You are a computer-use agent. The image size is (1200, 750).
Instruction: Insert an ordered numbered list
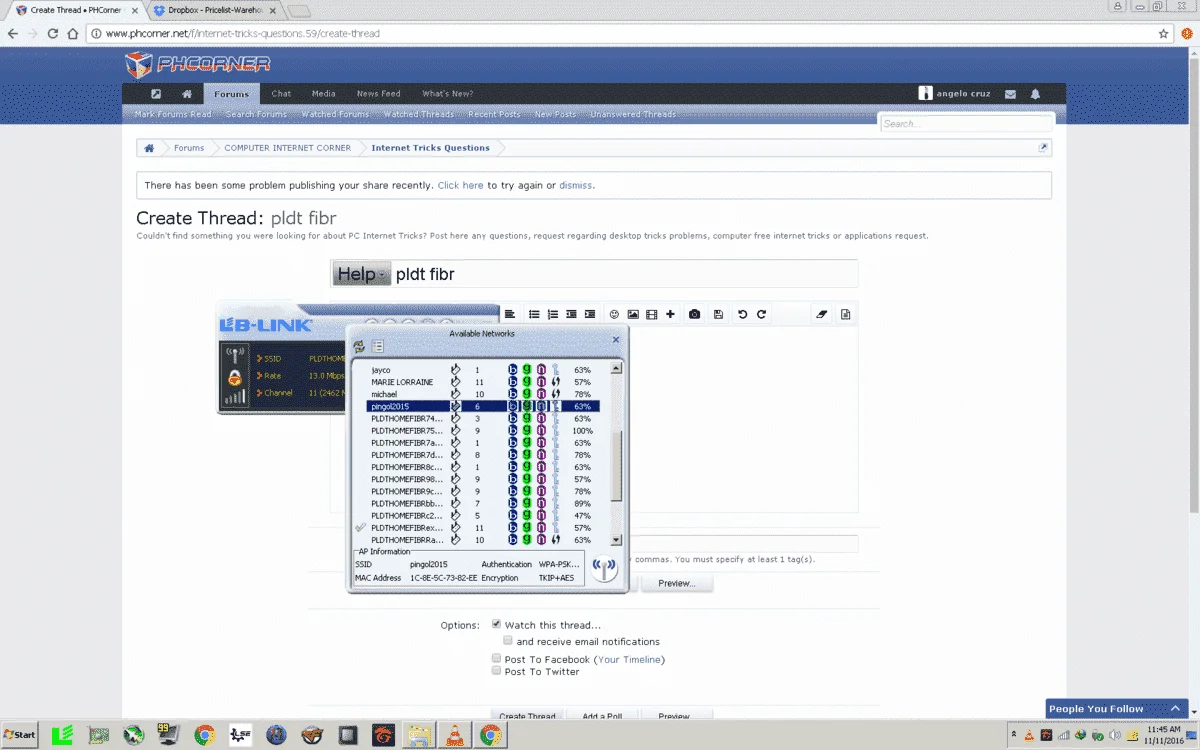[x=552, y=314]
